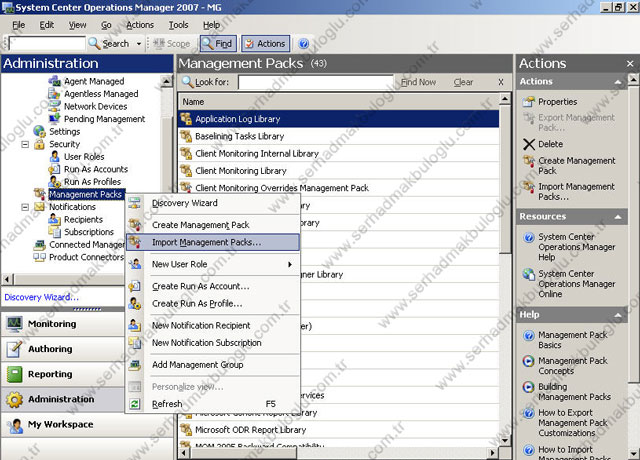Click scroll up arrow of navigation tree
The width and height of the screenshot is (640, 460).
point(167,81)
